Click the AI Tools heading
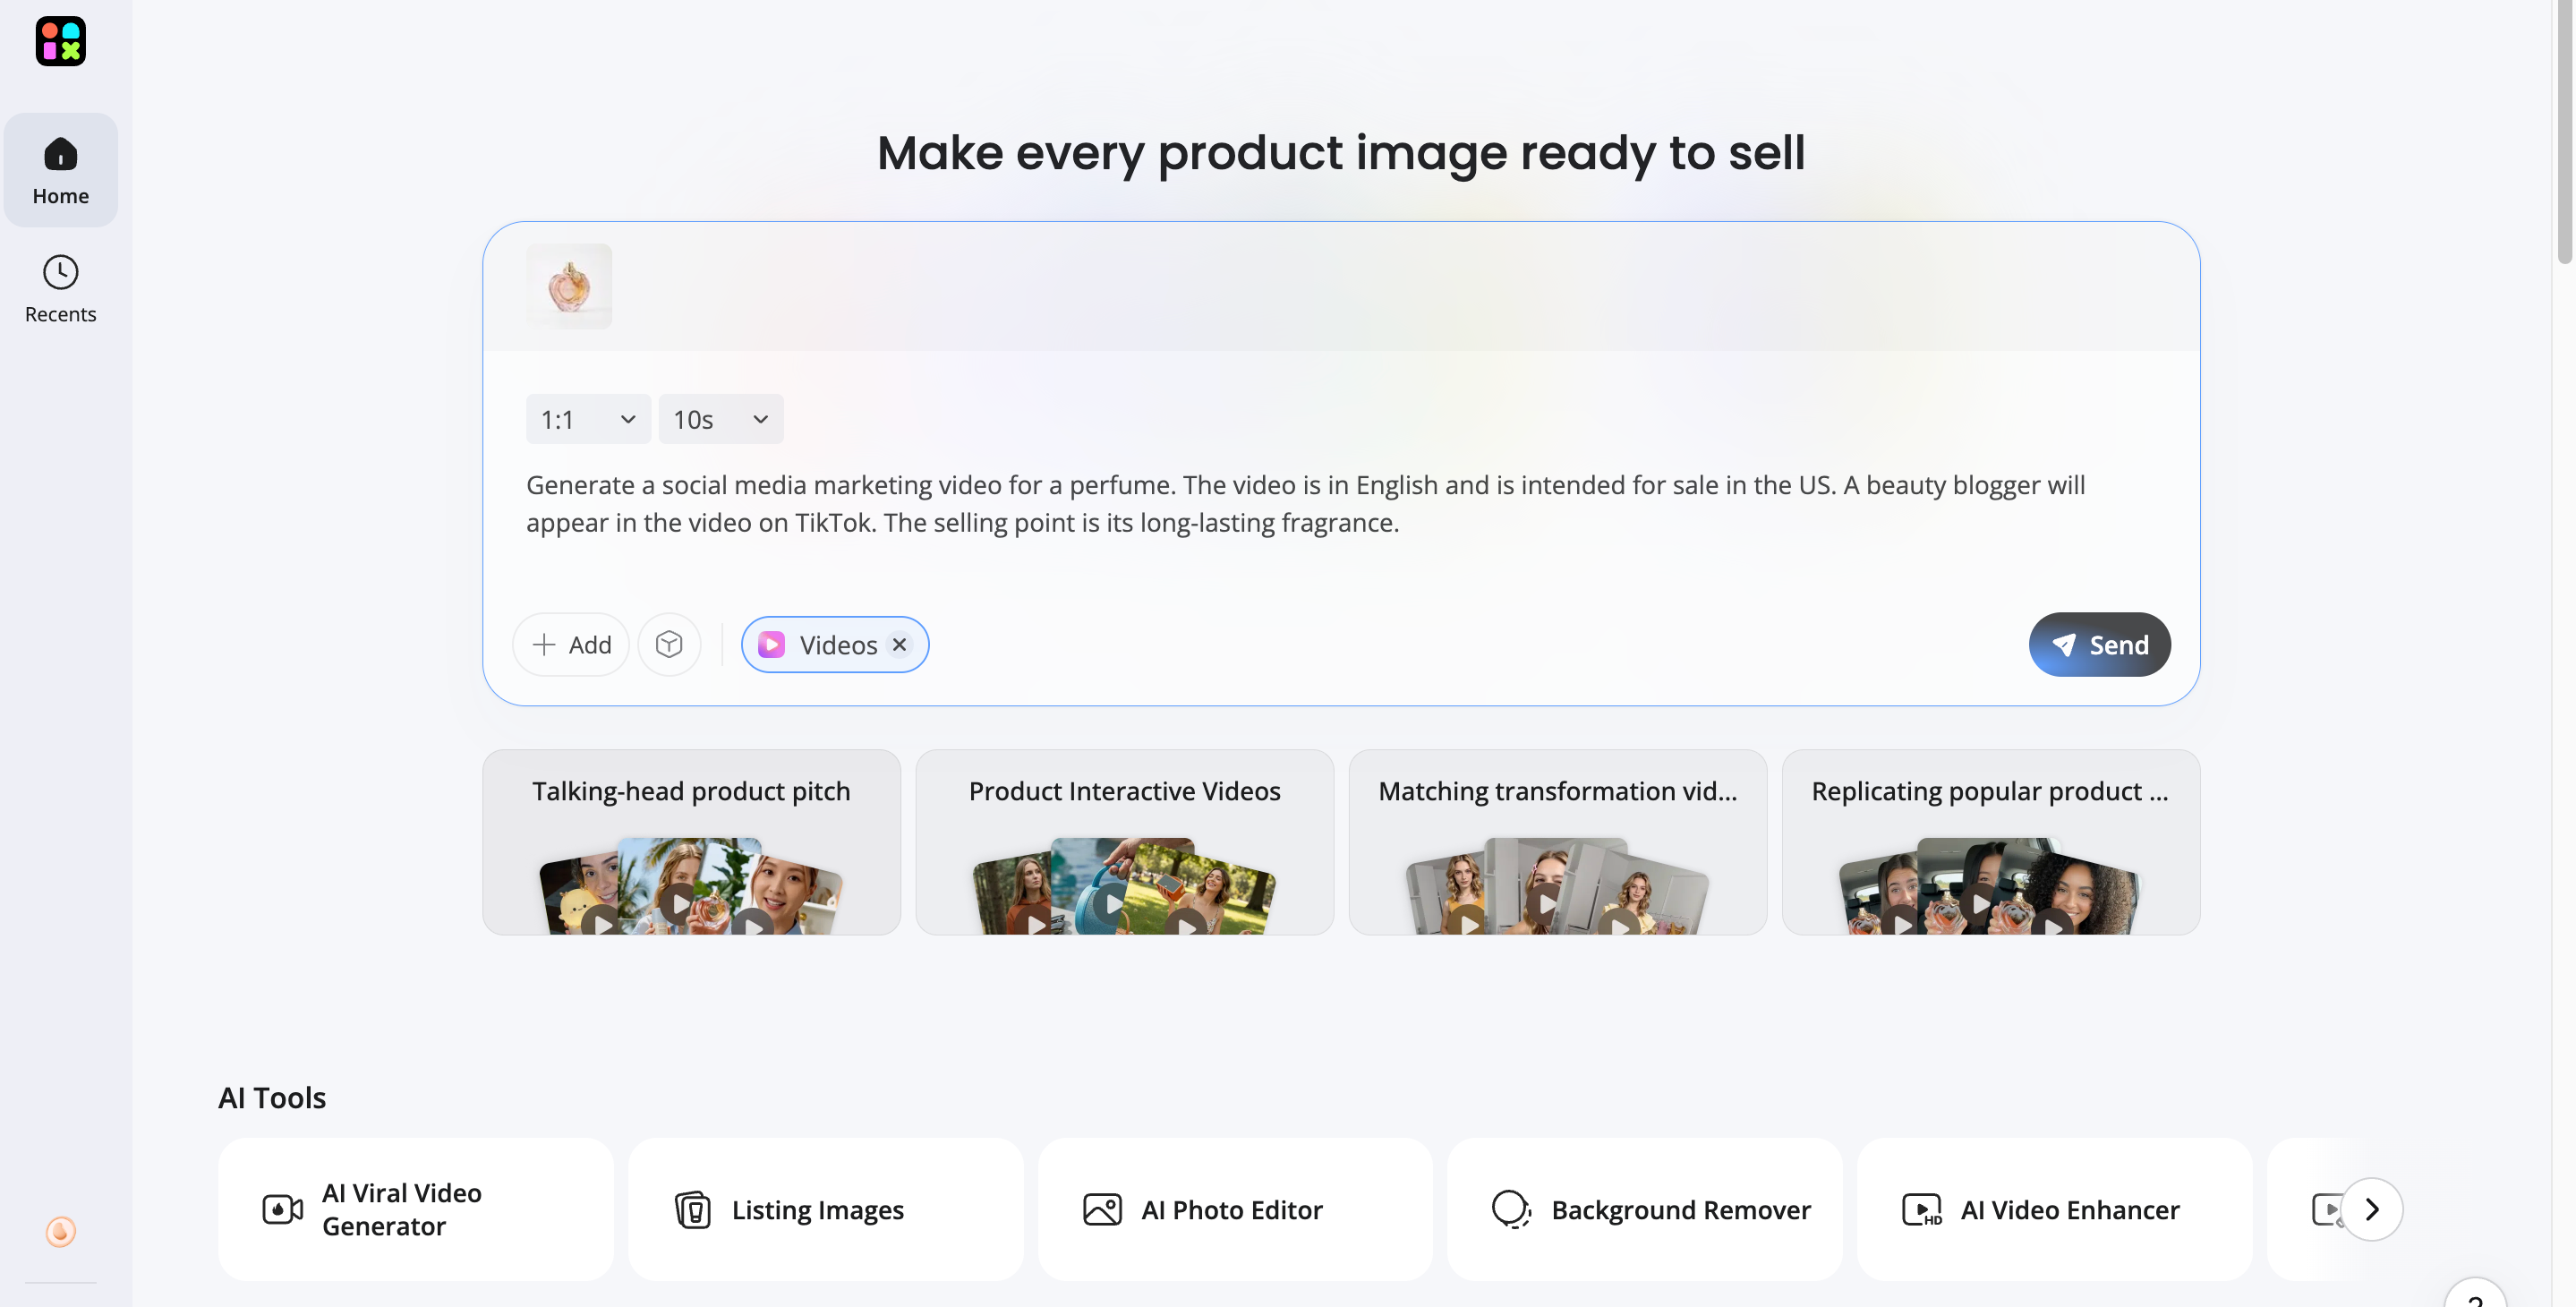This screenshot has width=2576, height=1307. (x=272, y=1097)
